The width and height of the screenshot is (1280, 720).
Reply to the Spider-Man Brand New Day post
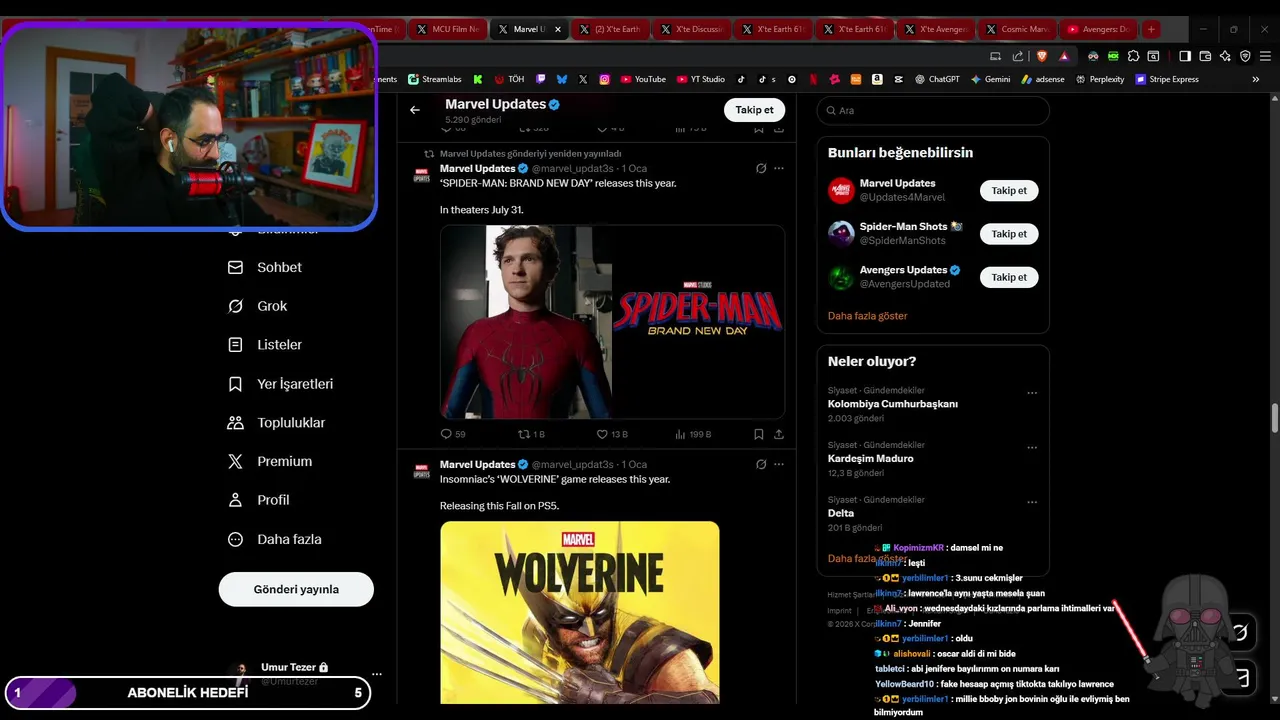coord(452,434)
